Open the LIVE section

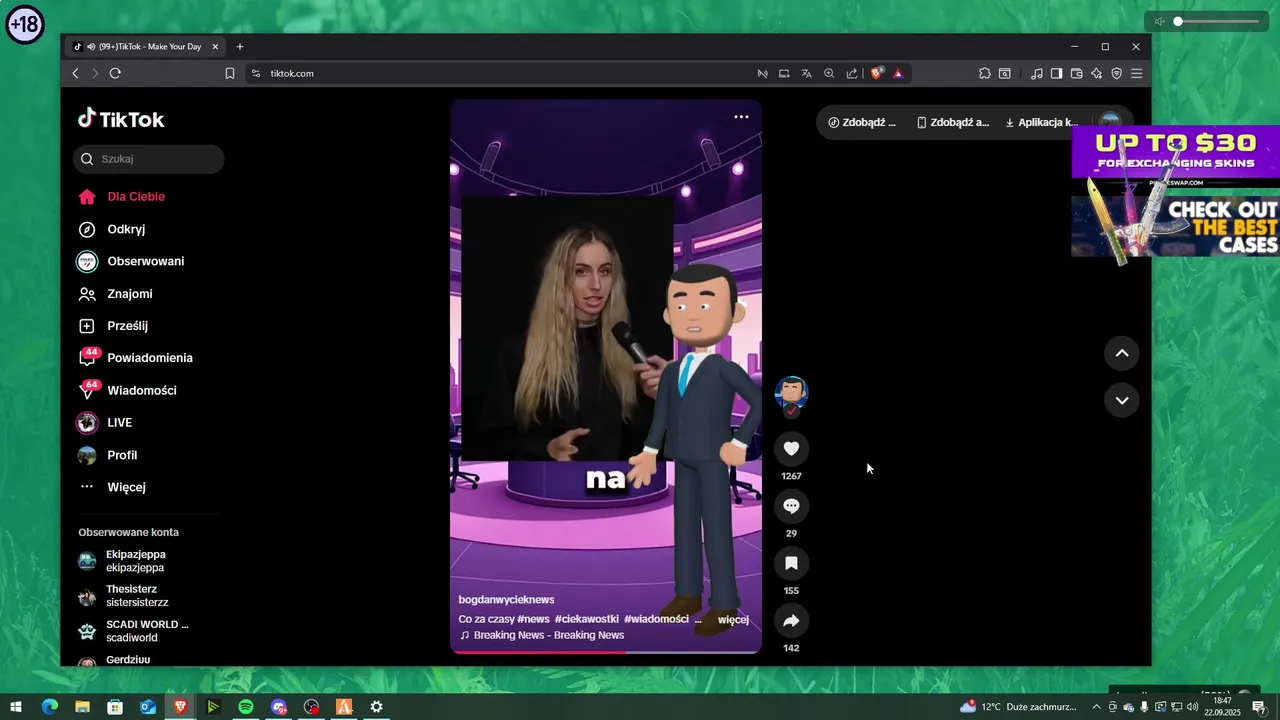point(119,423)
